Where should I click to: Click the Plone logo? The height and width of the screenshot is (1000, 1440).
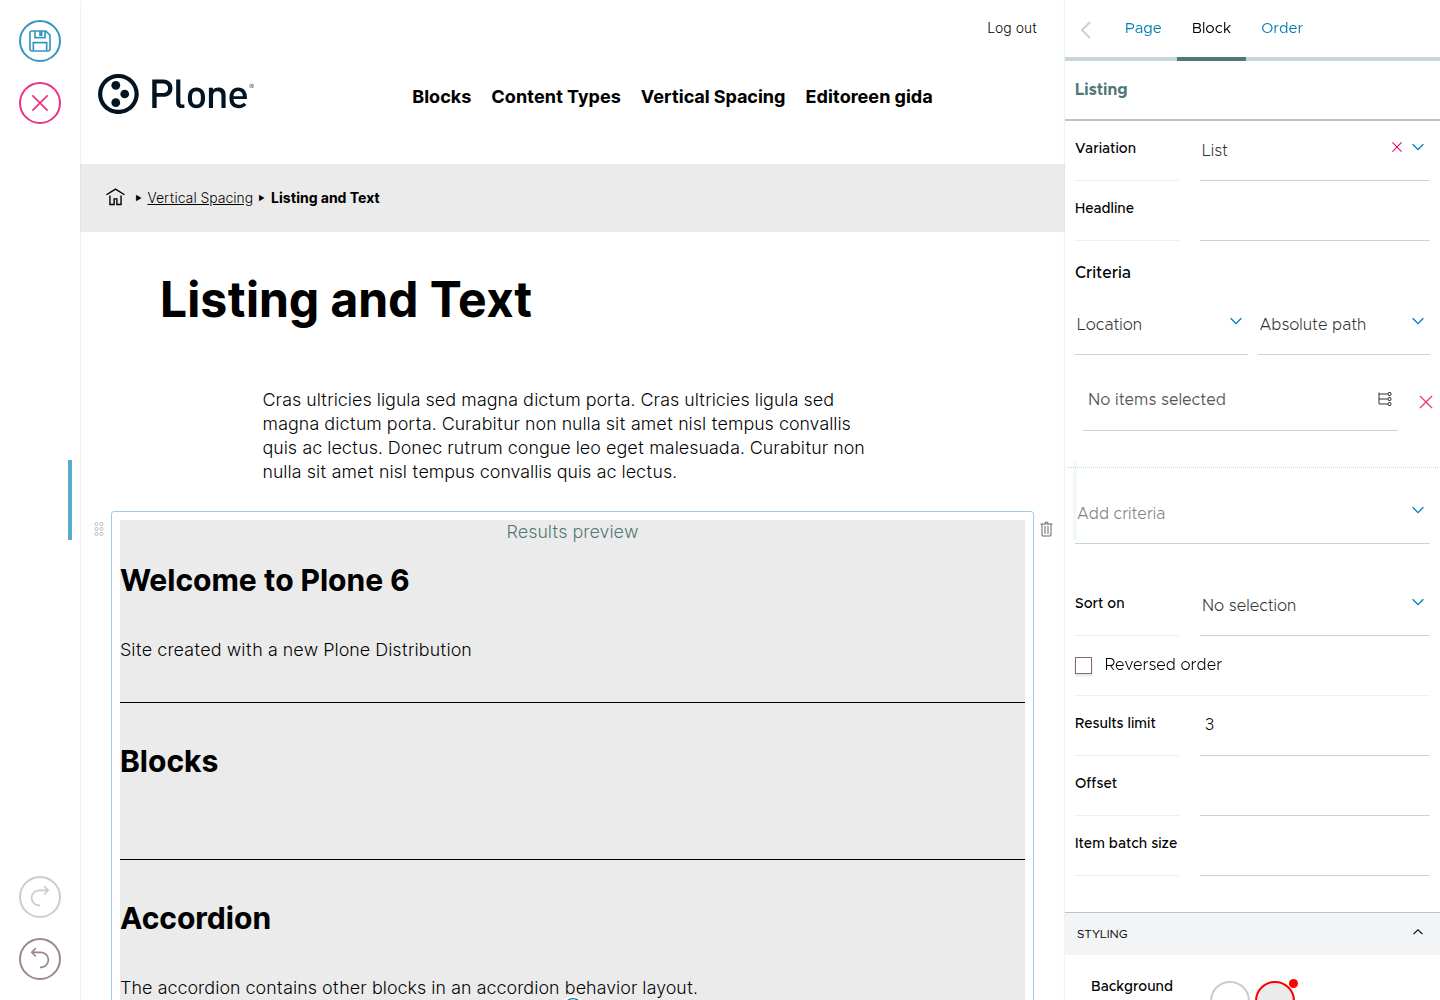coord(176,94)
